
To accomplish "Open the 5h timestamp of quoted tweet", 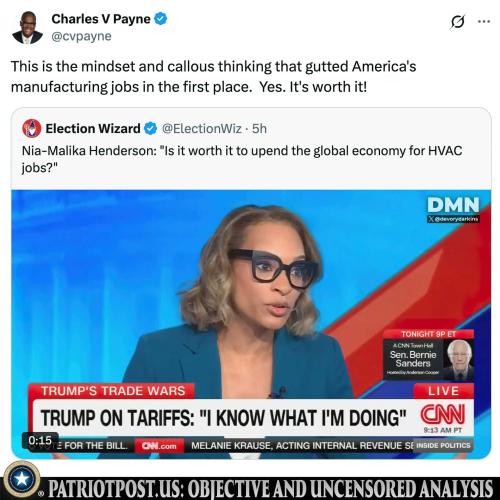I will pyautogui.click(x=259, y=128).
